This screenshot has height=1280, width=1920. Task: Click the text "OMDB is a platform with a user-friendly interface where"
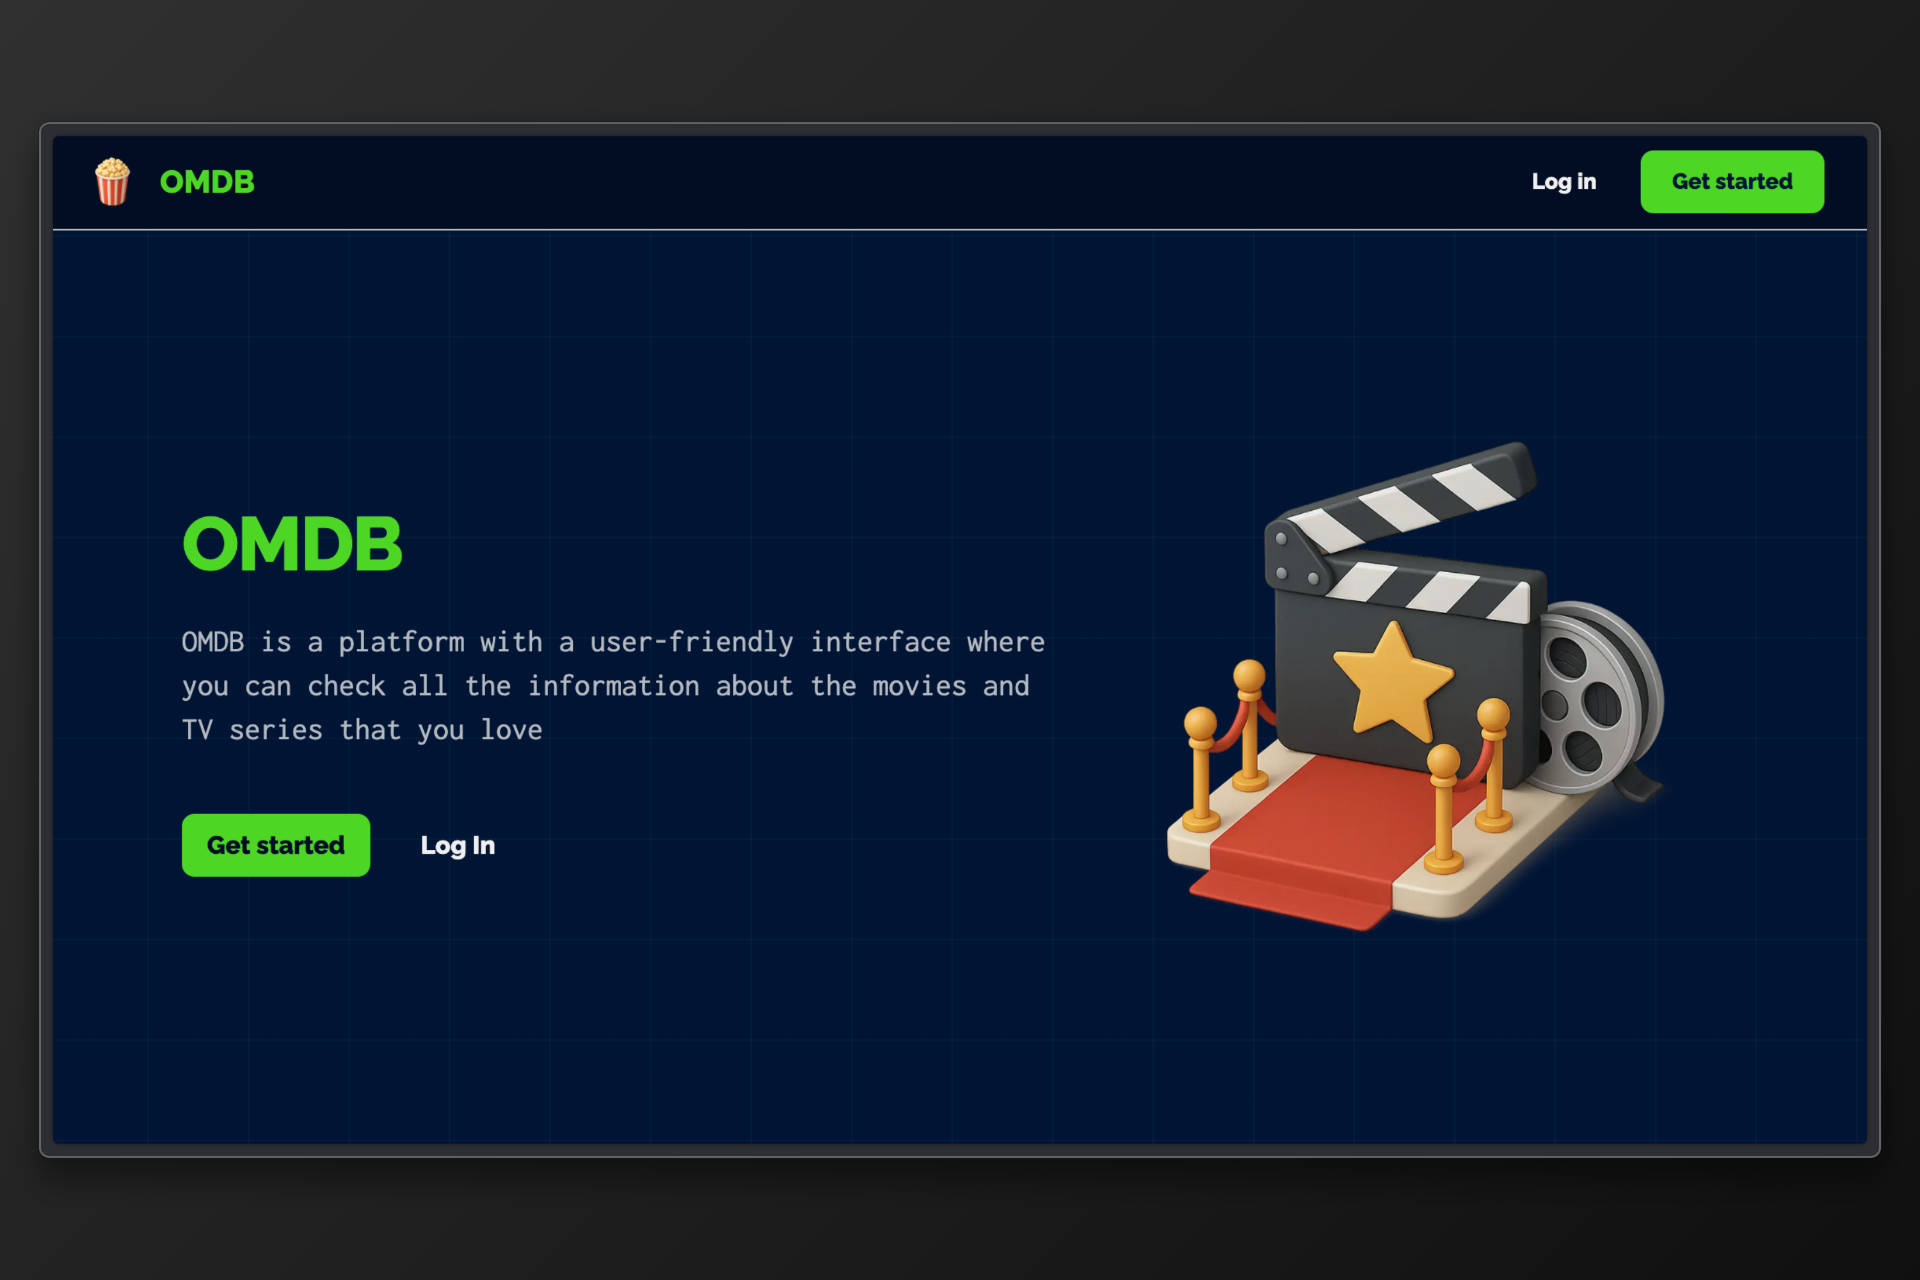click(x=613, y=642)
